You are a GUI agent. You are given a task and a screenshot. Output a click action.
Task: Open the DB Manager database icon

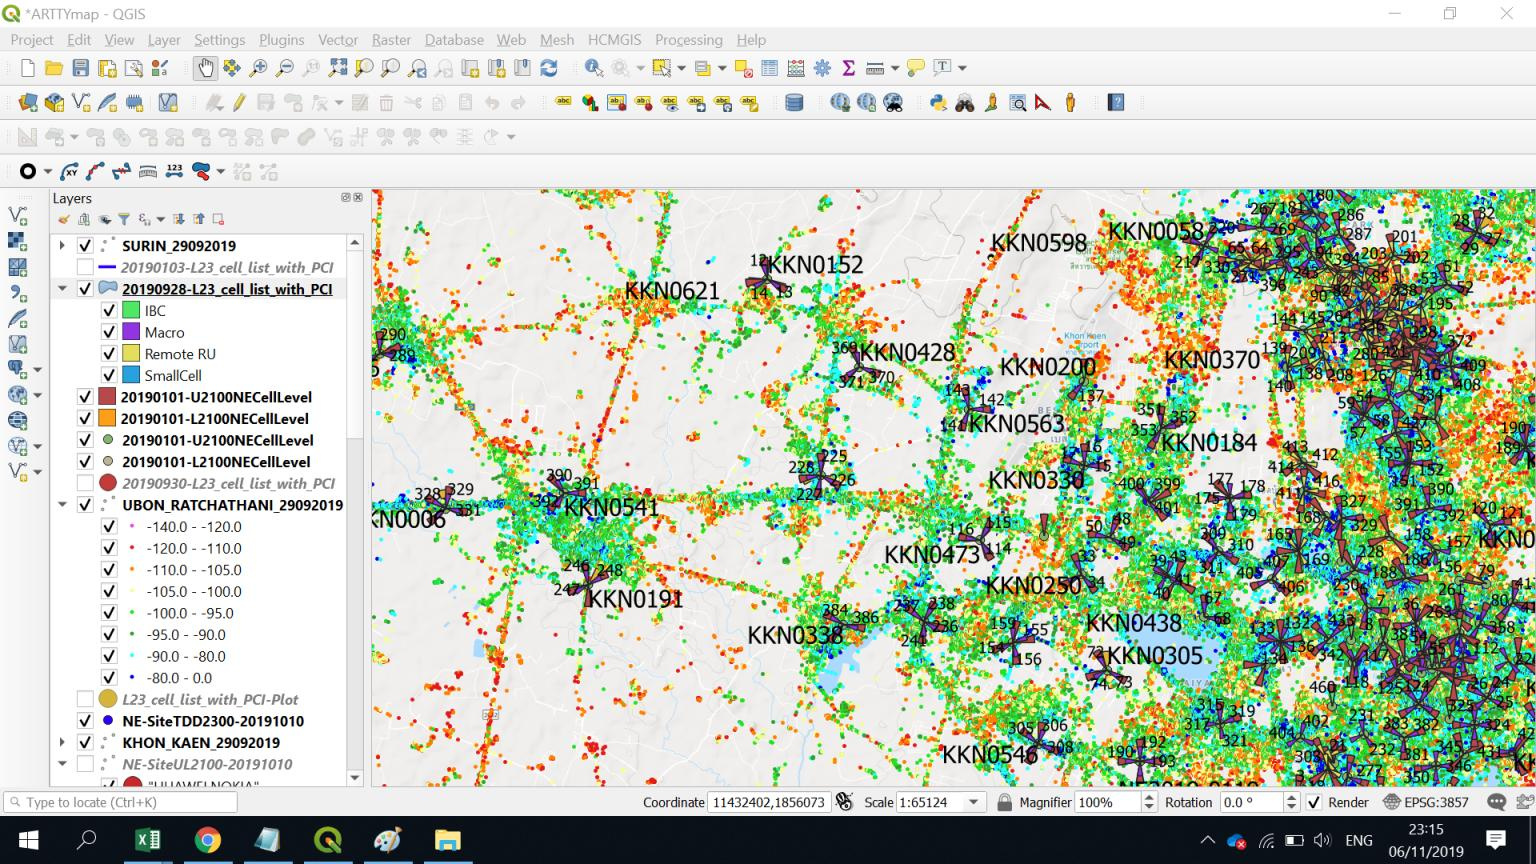[x=794, y=103]
